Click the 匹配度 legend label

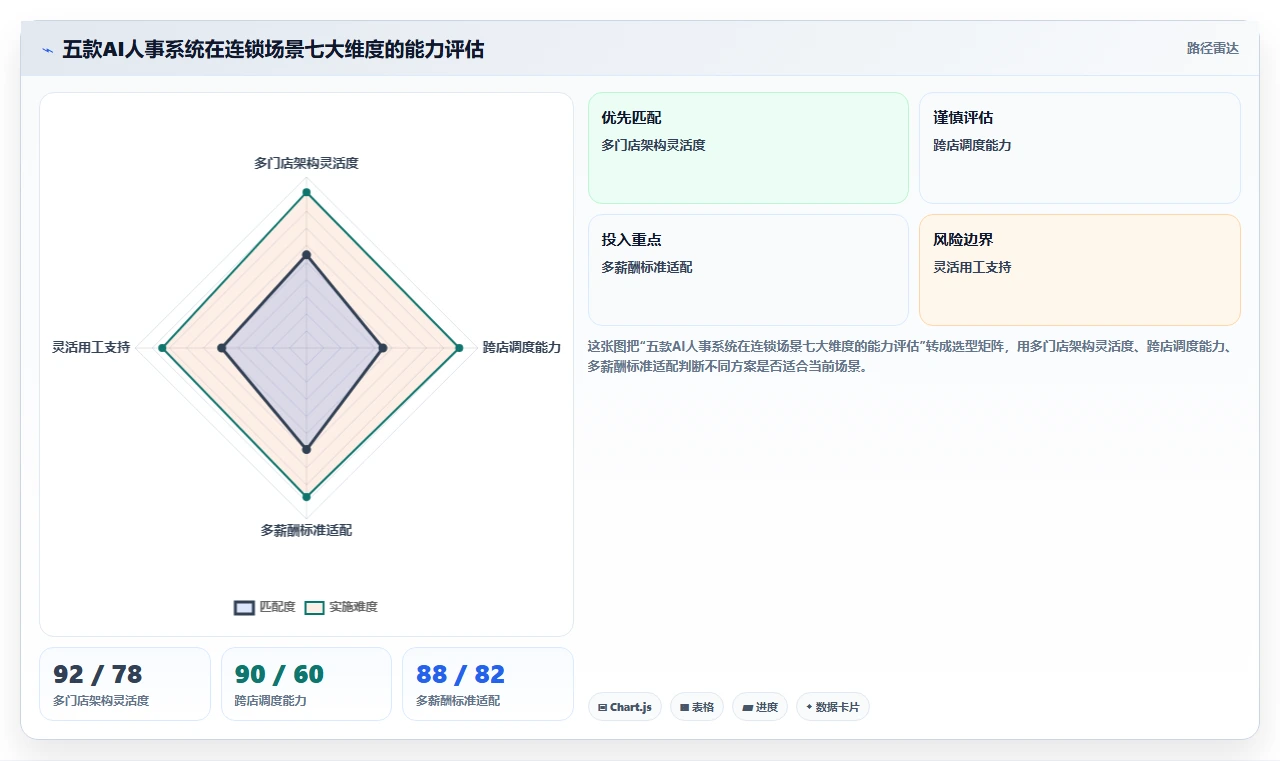(x=277, y=607)
